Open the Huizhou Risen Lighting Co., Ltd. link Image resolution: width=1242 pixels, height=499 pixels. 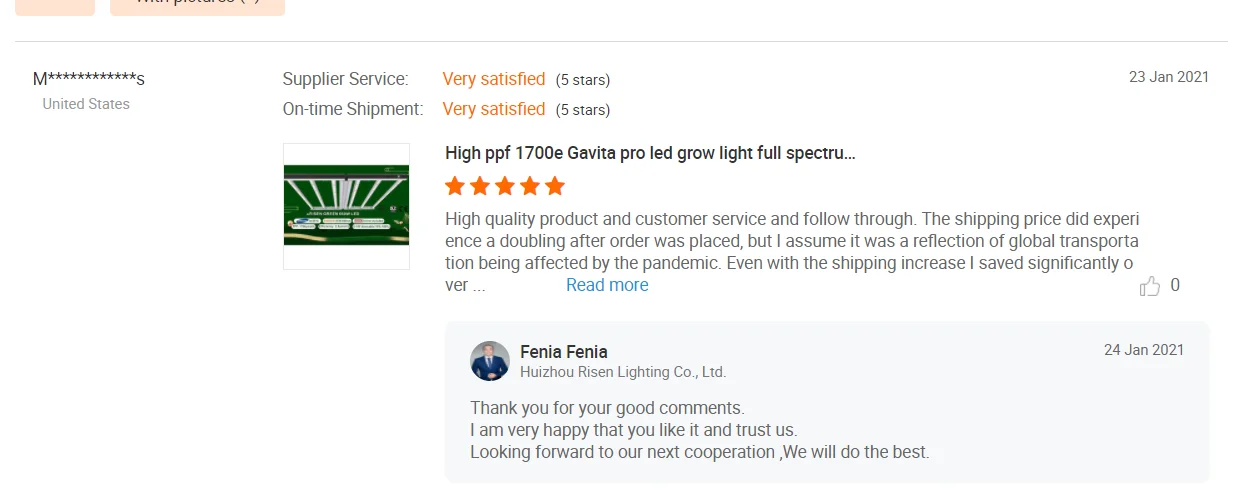[622, 372]
